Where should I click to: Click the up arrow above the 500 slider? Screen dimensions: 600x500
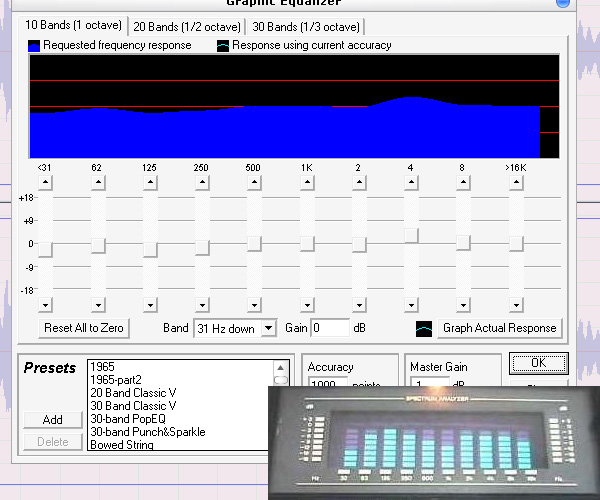pyautogui.click(x=254, y=182)
